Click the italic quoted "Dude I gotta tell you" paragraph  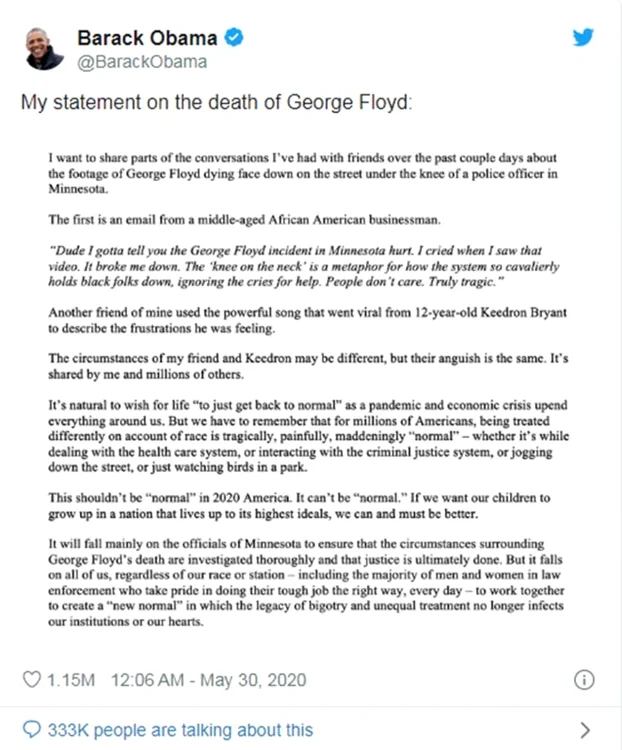303,266
